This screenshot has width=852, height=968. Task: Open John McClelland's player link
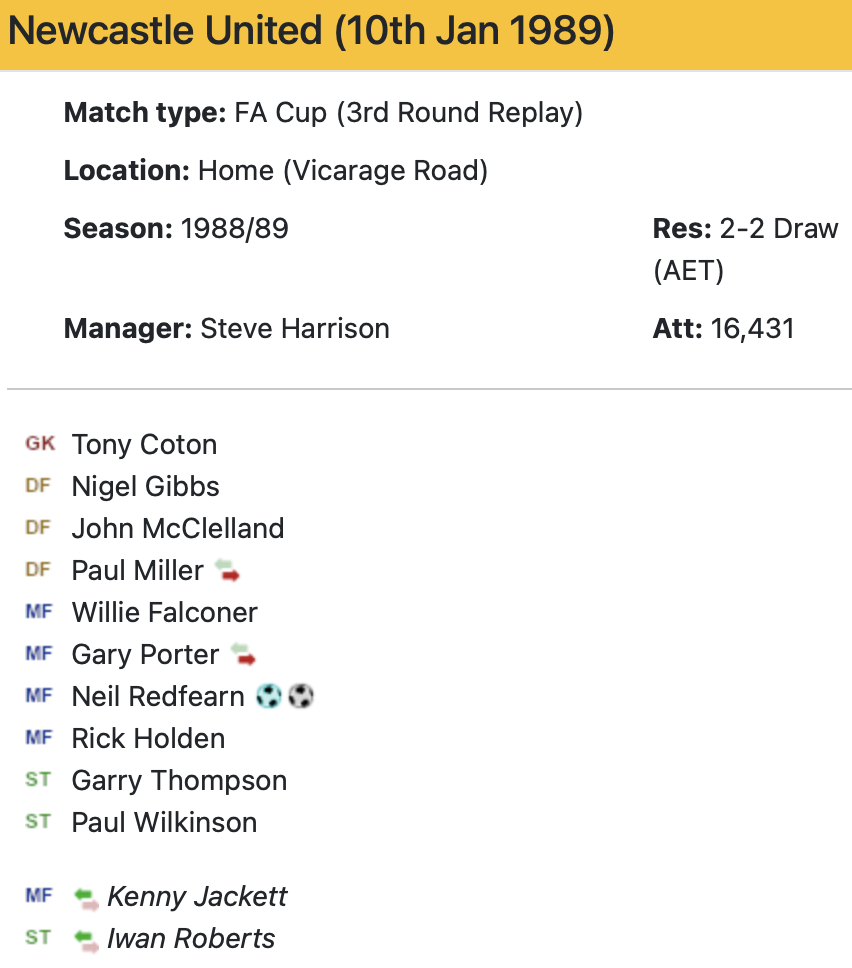(178, 529)
